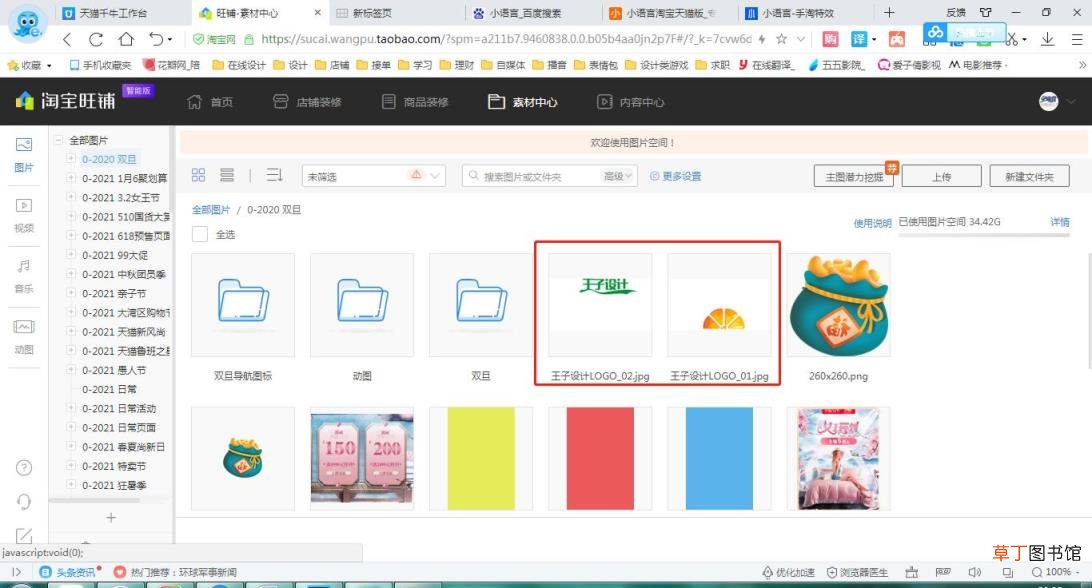Open 更多设置 link

[x=676, y=176]
